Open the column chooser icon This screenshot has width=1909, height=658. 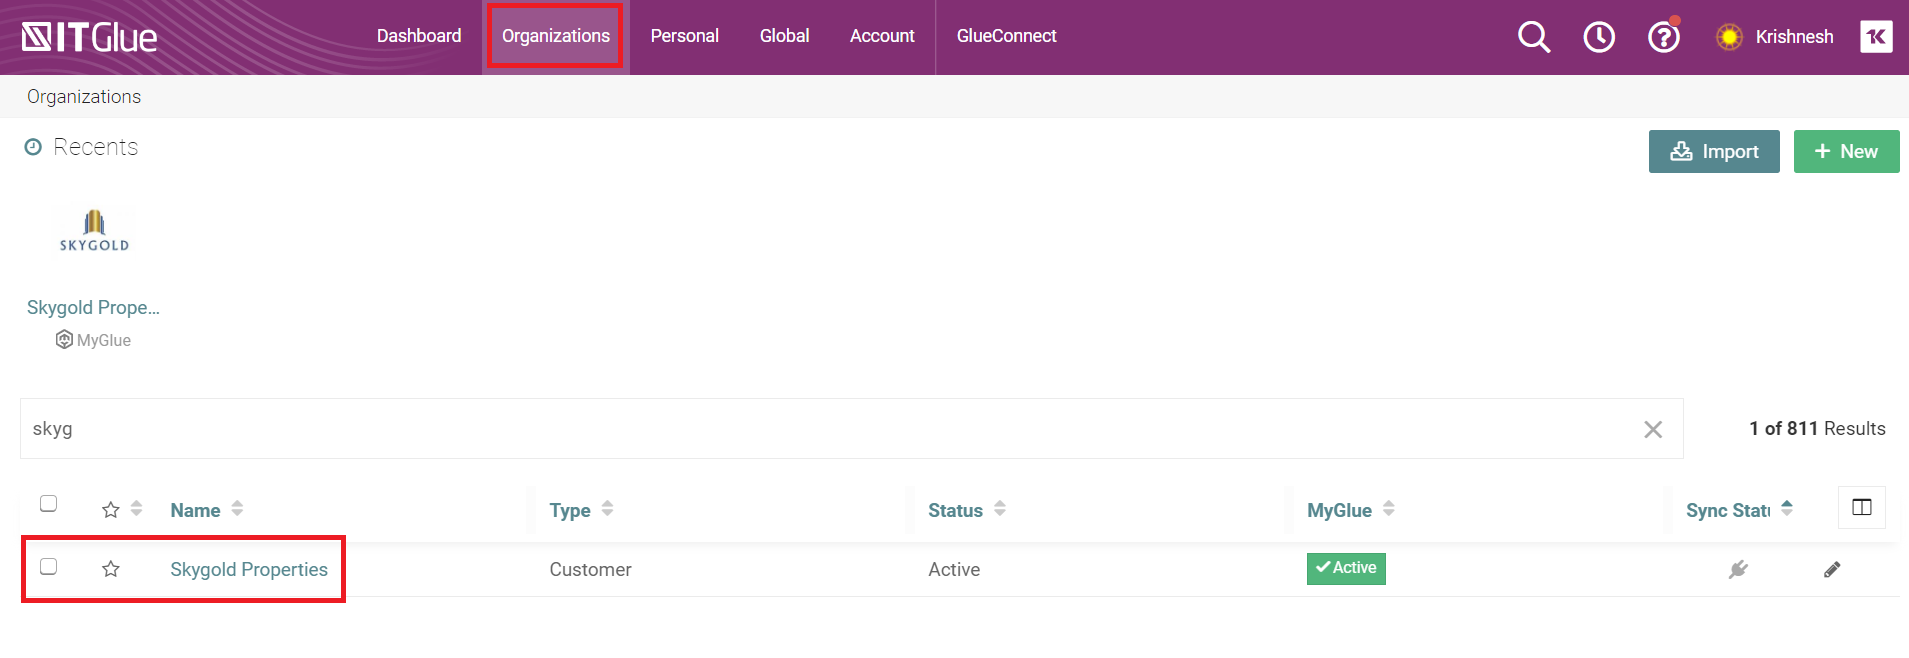point(1861,507)
